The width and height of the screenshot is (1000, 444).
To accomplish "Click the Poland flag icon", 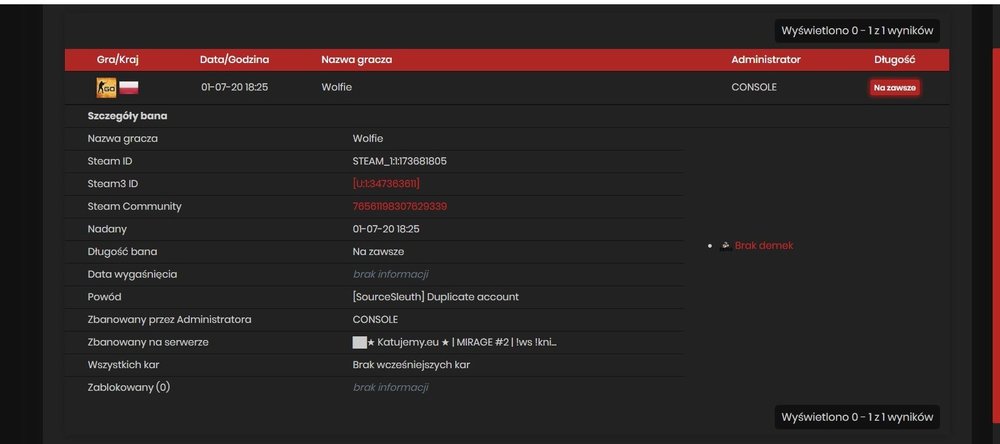I will [x=129, y=87].
